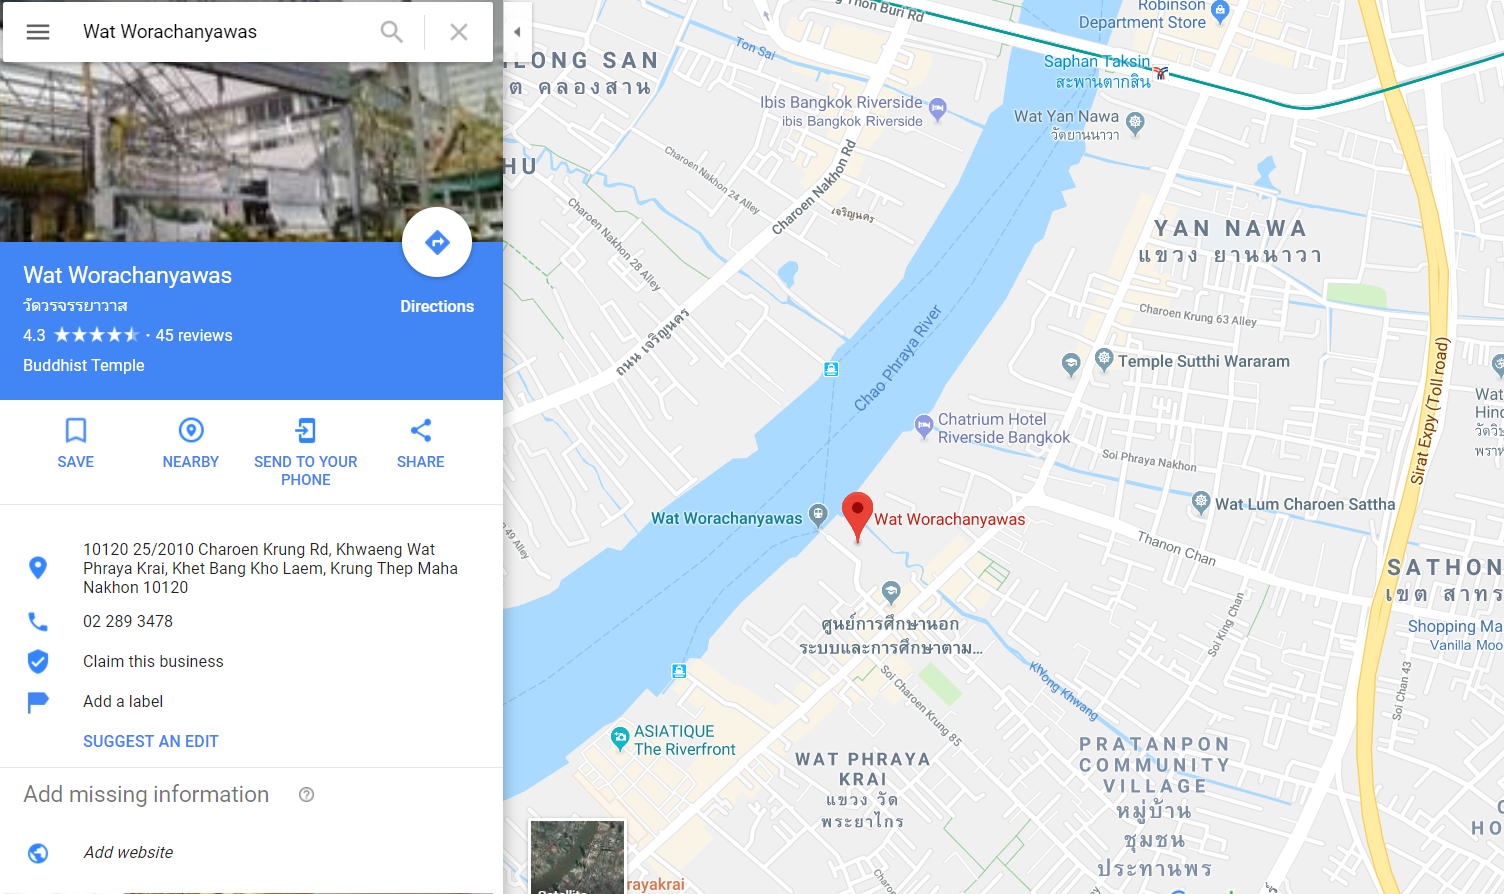Open the hamburger main menu
The width and height of the screenshot is (1504, 894).
point(38,32)
